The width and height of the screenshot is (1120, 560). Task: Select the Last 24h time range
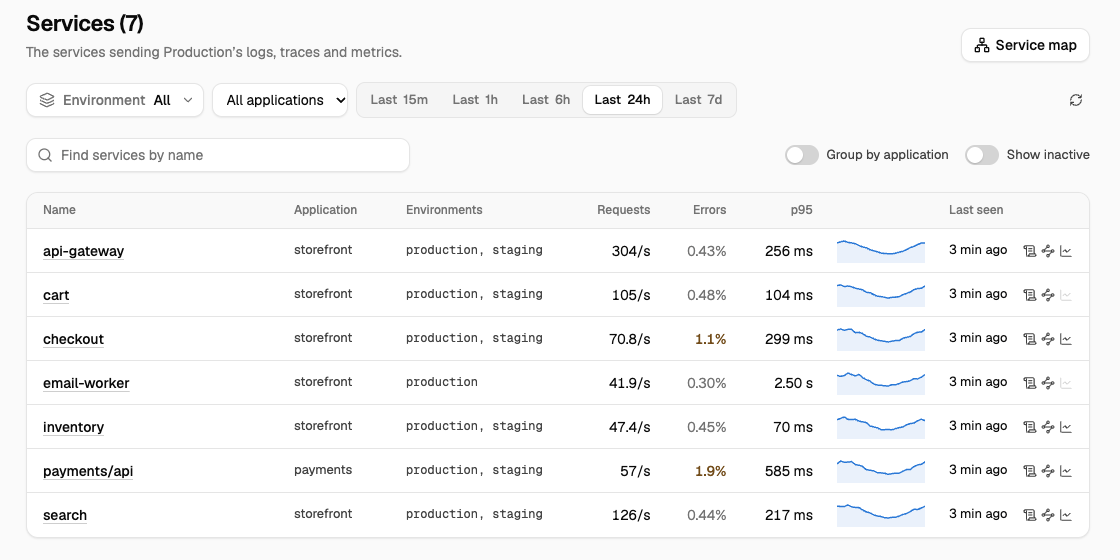(622, 100)
